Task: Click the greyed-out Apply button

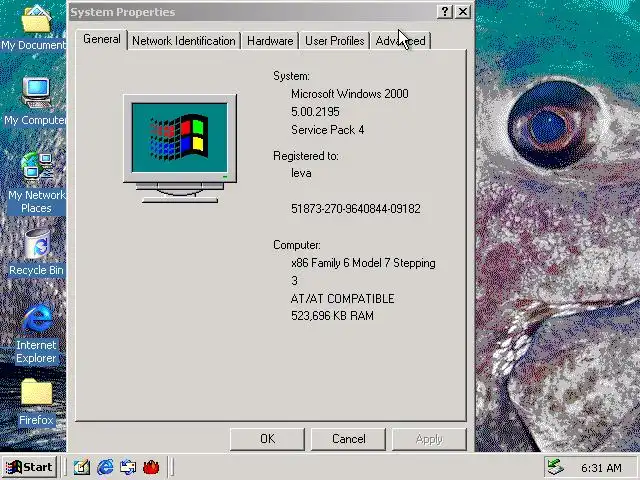Action: click(x=429, y=439)
